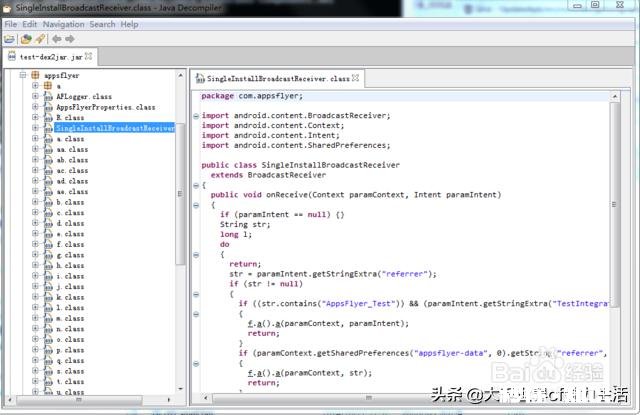640x415 pixels.
Task: Select AppsFlyerProperties.class in the tree
Action: pos(106,107)
